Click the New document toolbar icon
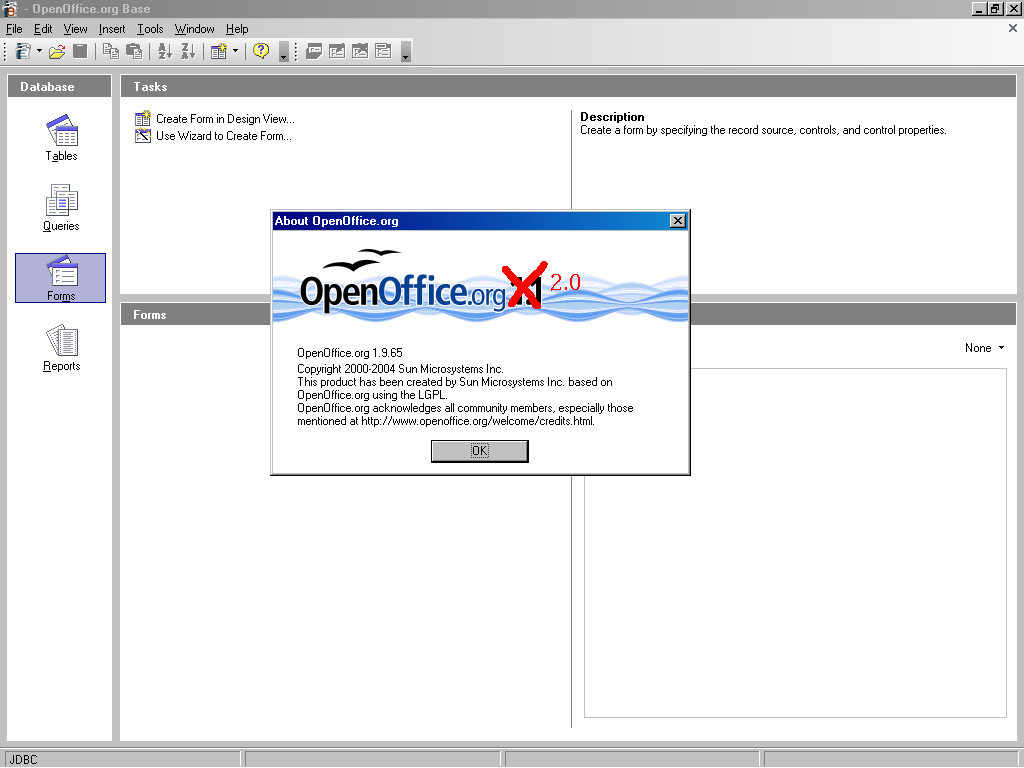The image size is (1024, 768). pyautogui.click(x=22, y=51)
